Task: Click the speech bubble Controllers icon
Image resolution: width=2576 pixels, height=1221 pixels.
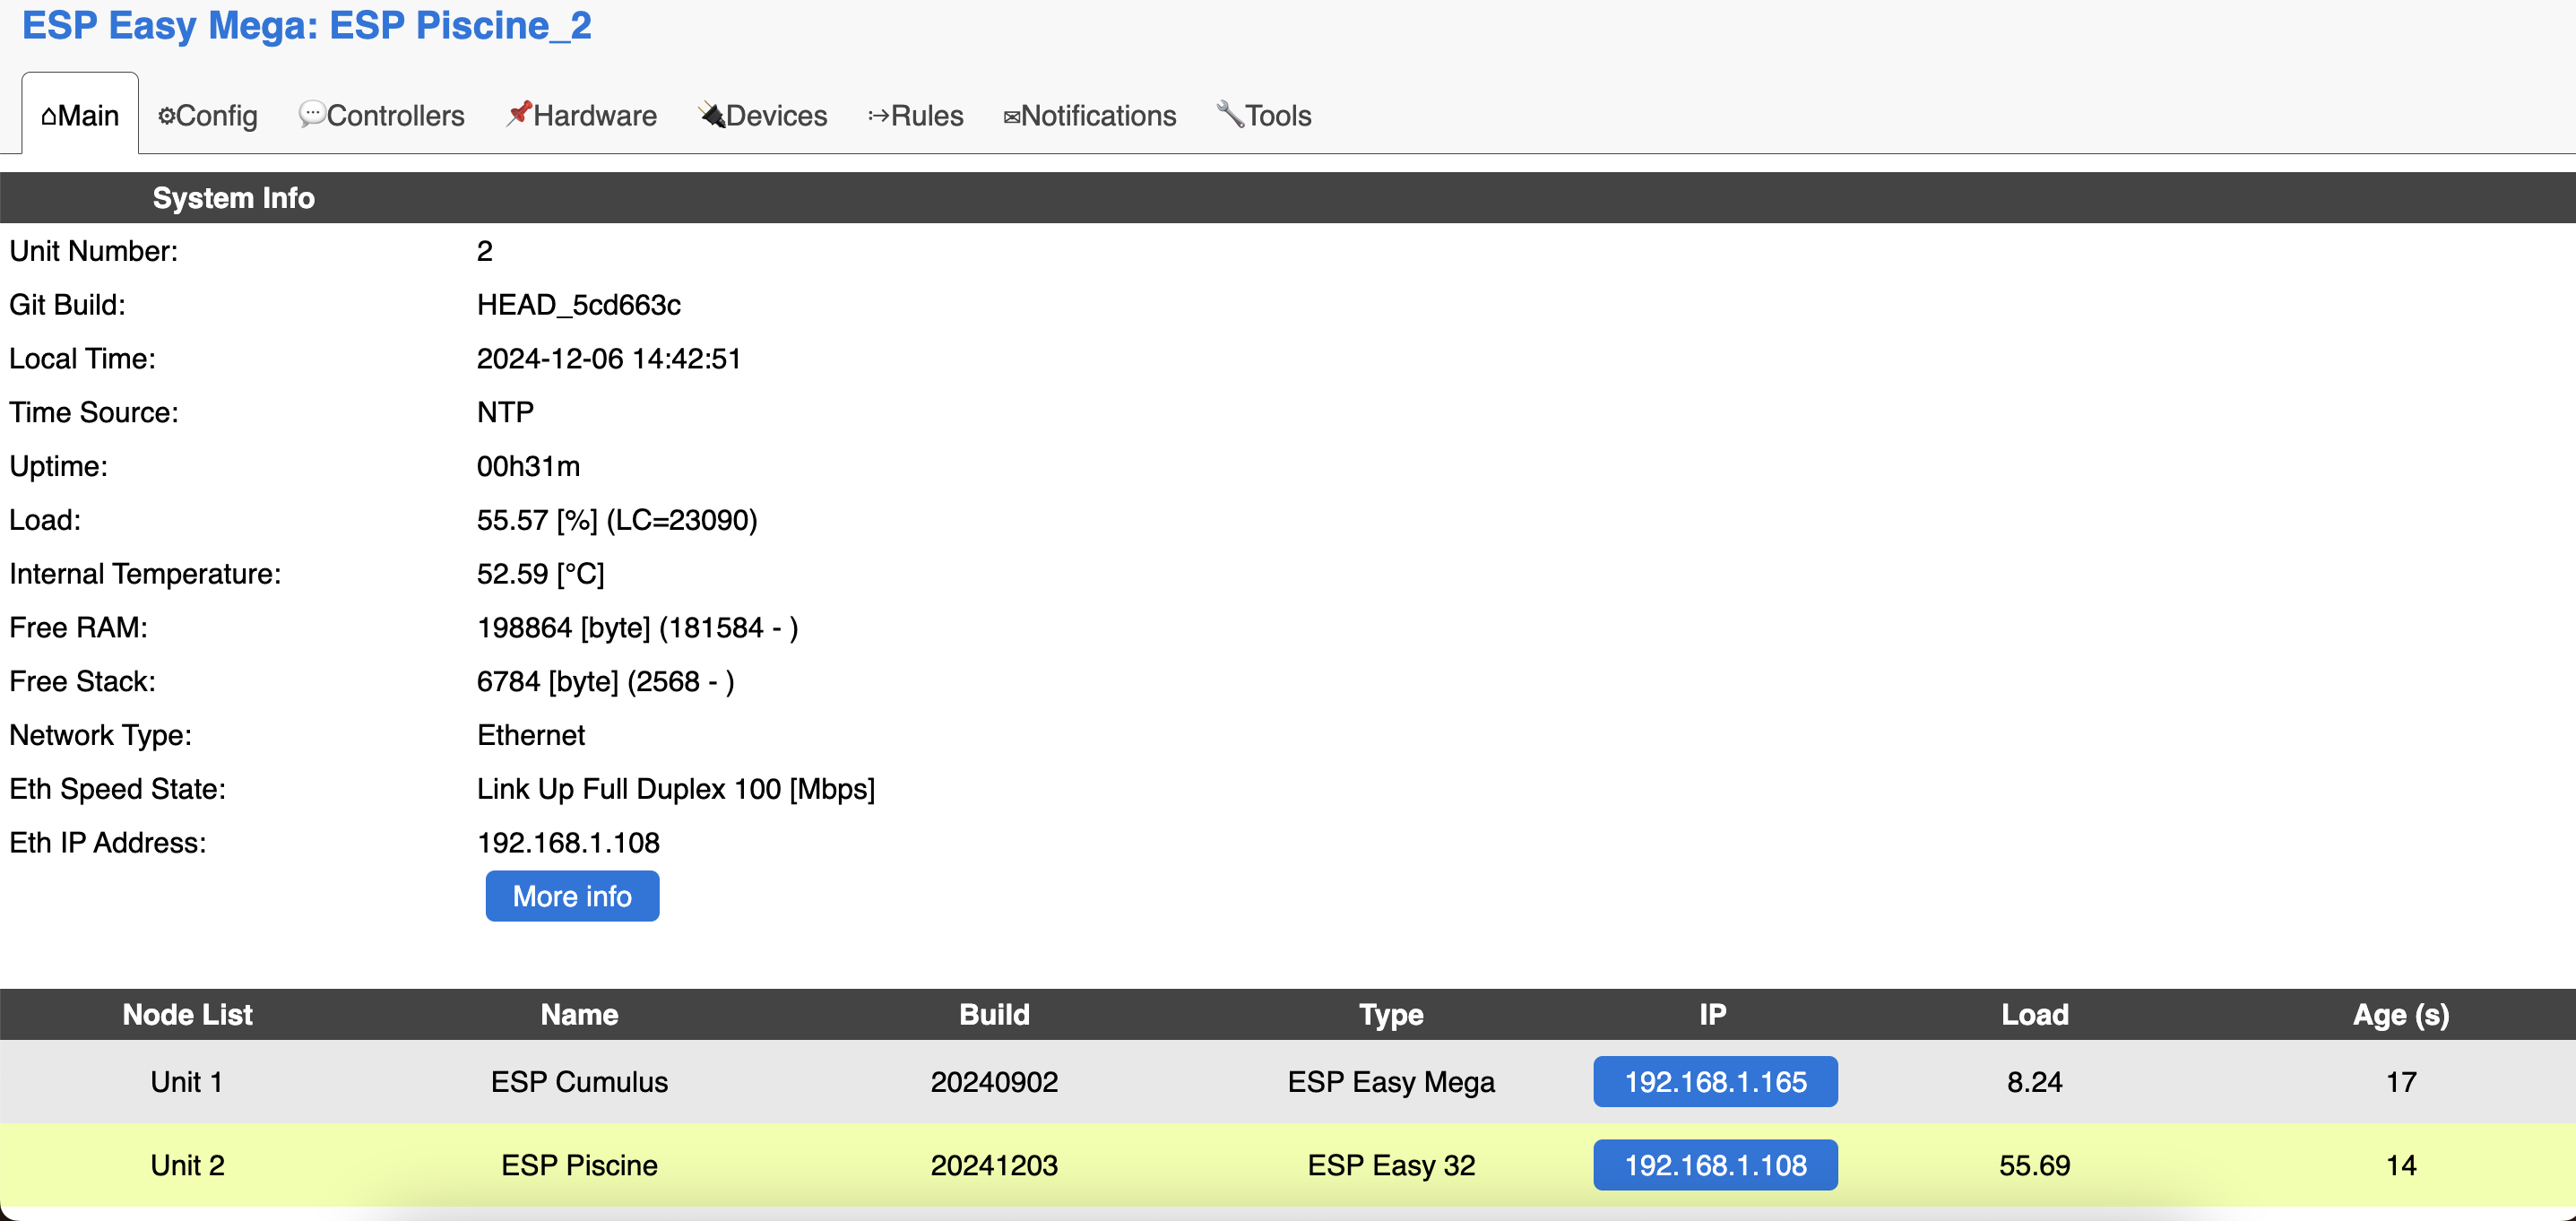Action: point(311,114)
